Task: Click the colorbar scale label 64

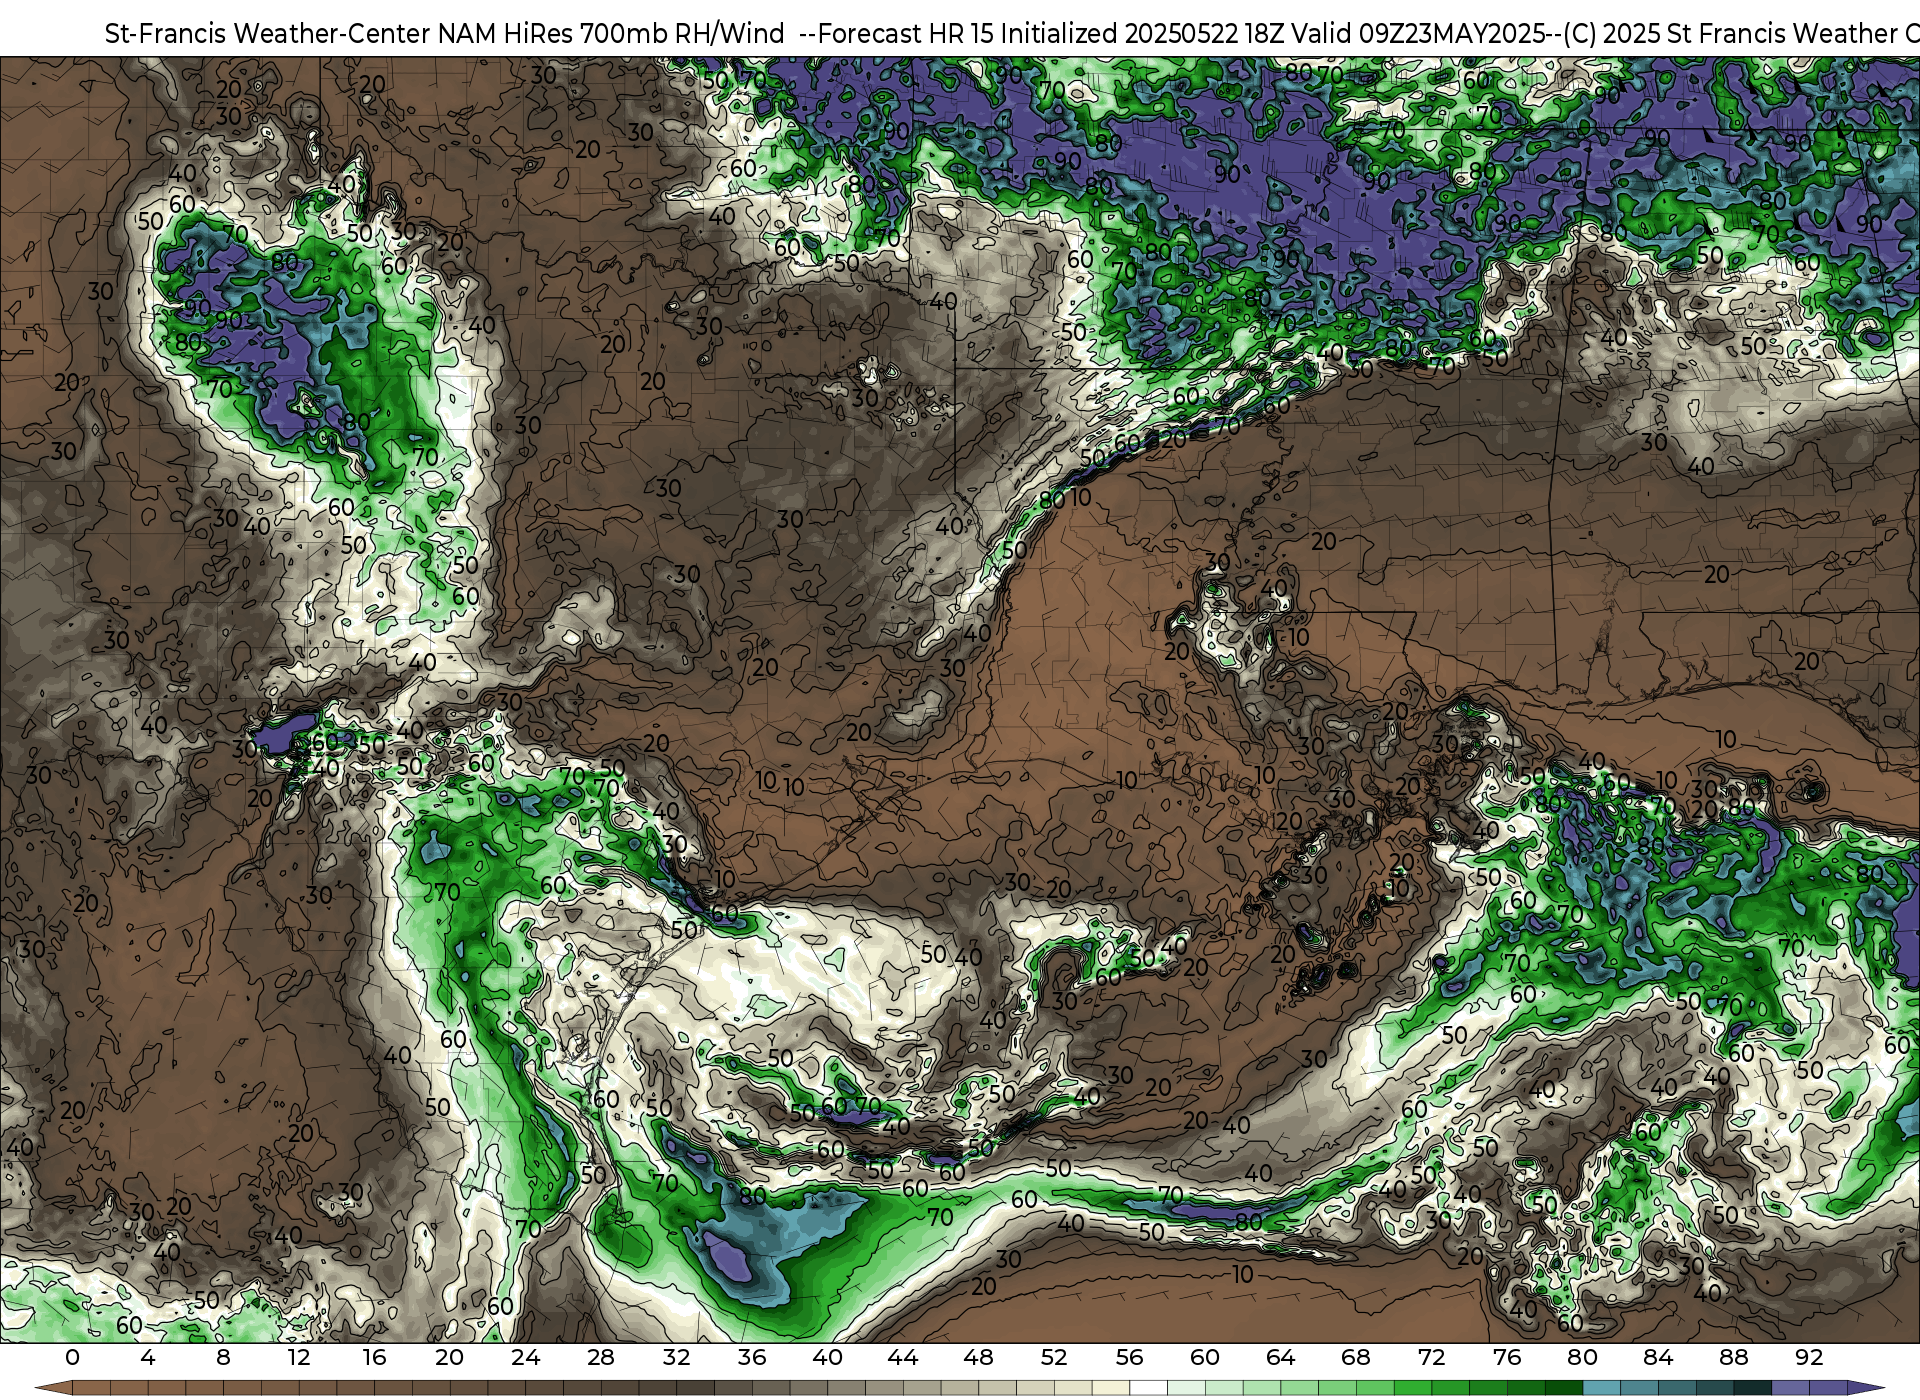Action: pos(1280,1357)
